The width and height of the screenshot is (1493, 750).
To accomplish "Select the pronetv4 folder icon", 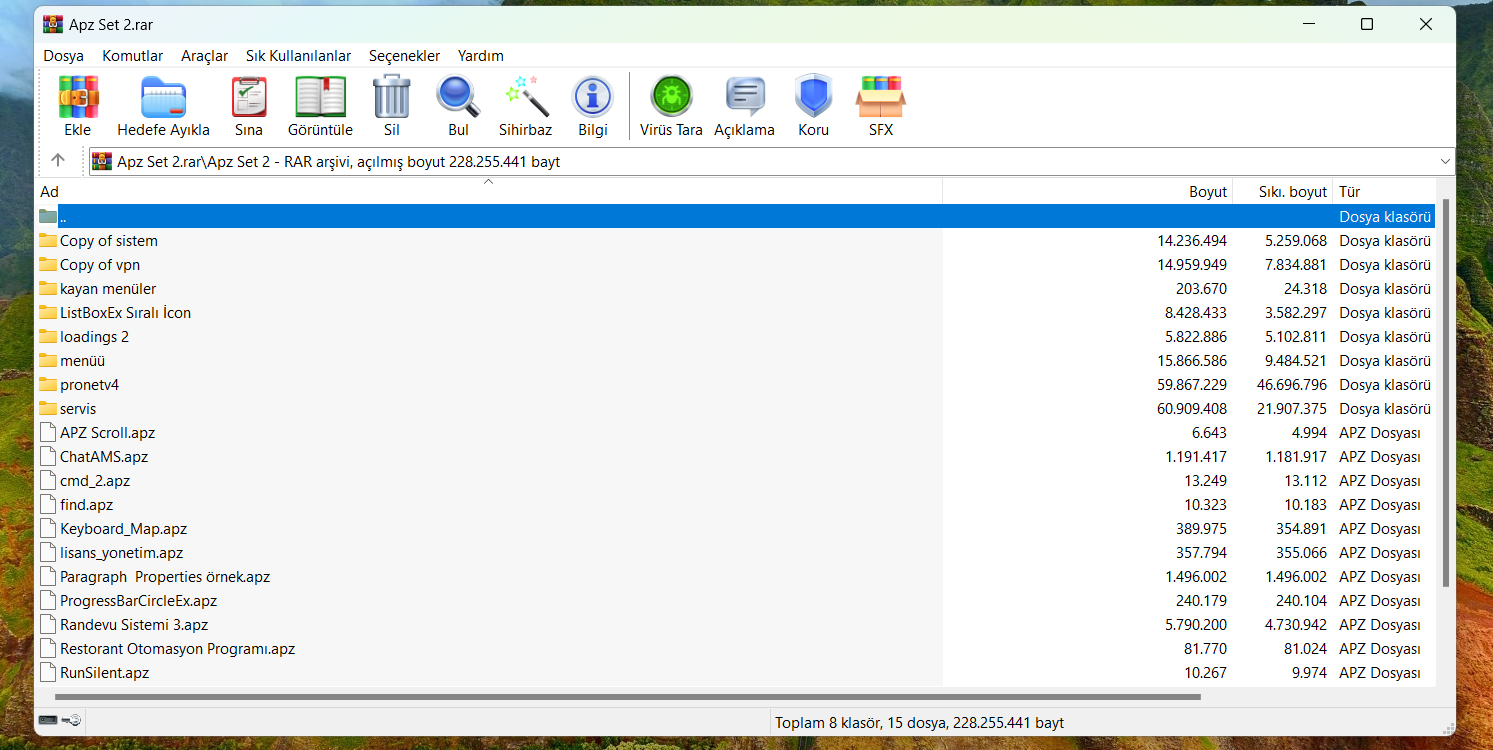I will tap(48, 384).
